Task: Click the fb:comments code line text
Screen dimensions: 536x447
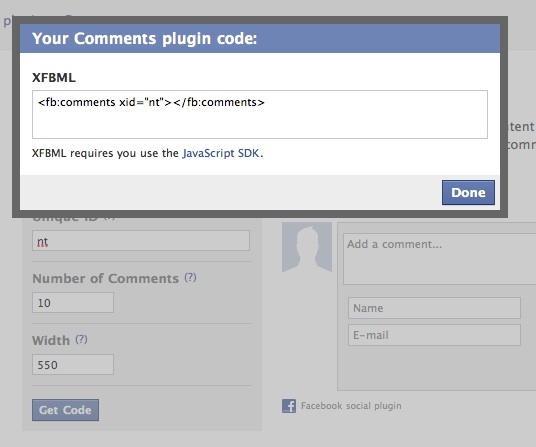Action: click(x=151, y=102)
